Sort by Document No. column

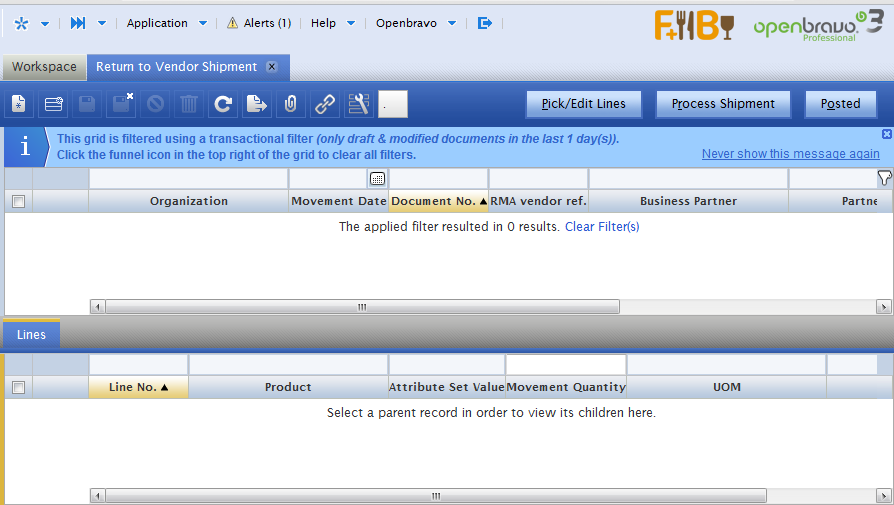[438, 201]
